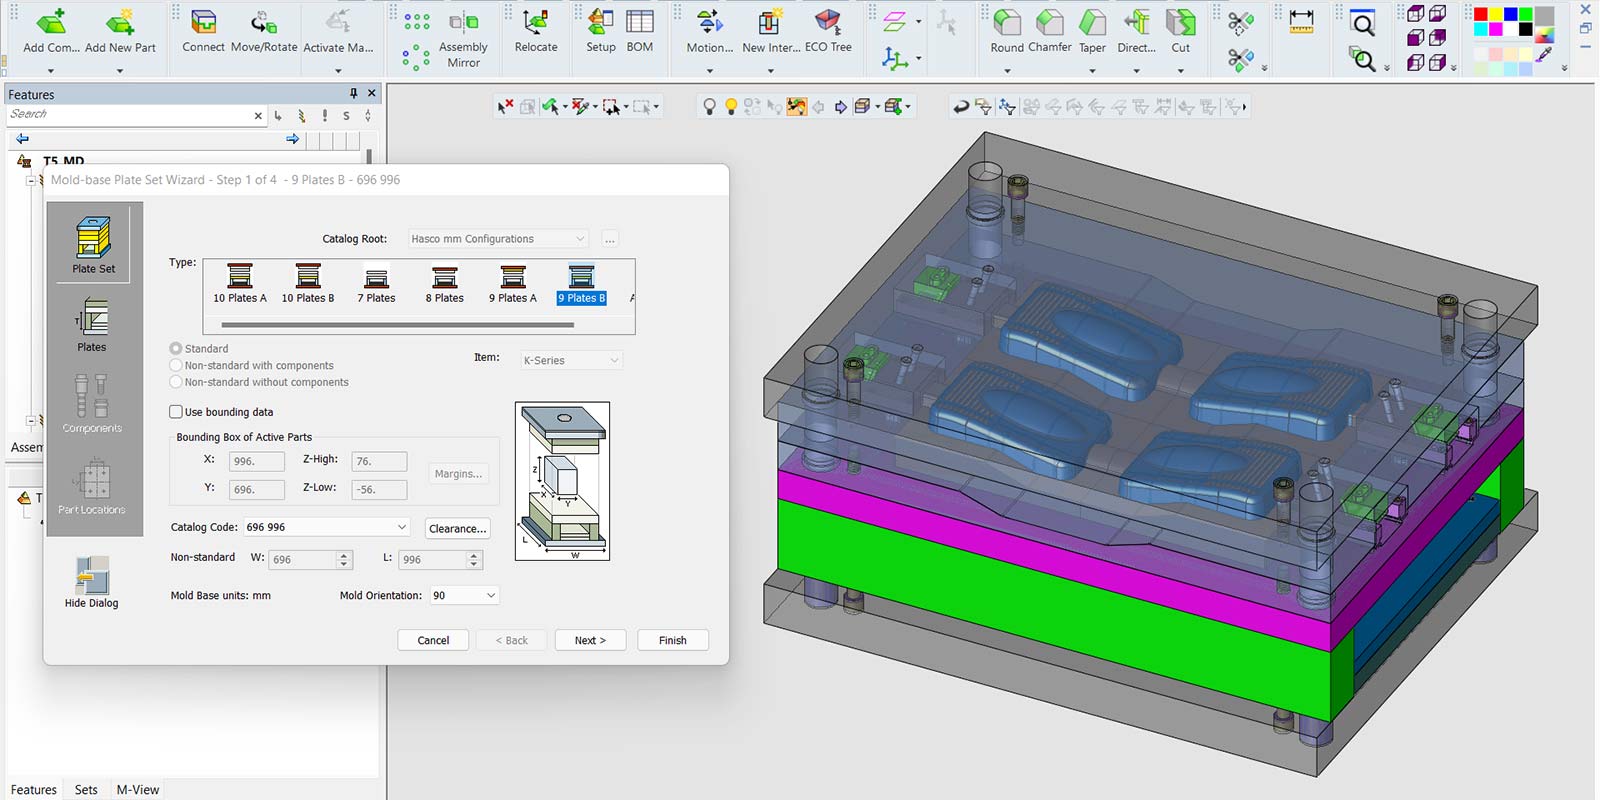The width and height of the screenshot is (1600, 800).
Task: Click the Next button
Action: coord(591,640)
